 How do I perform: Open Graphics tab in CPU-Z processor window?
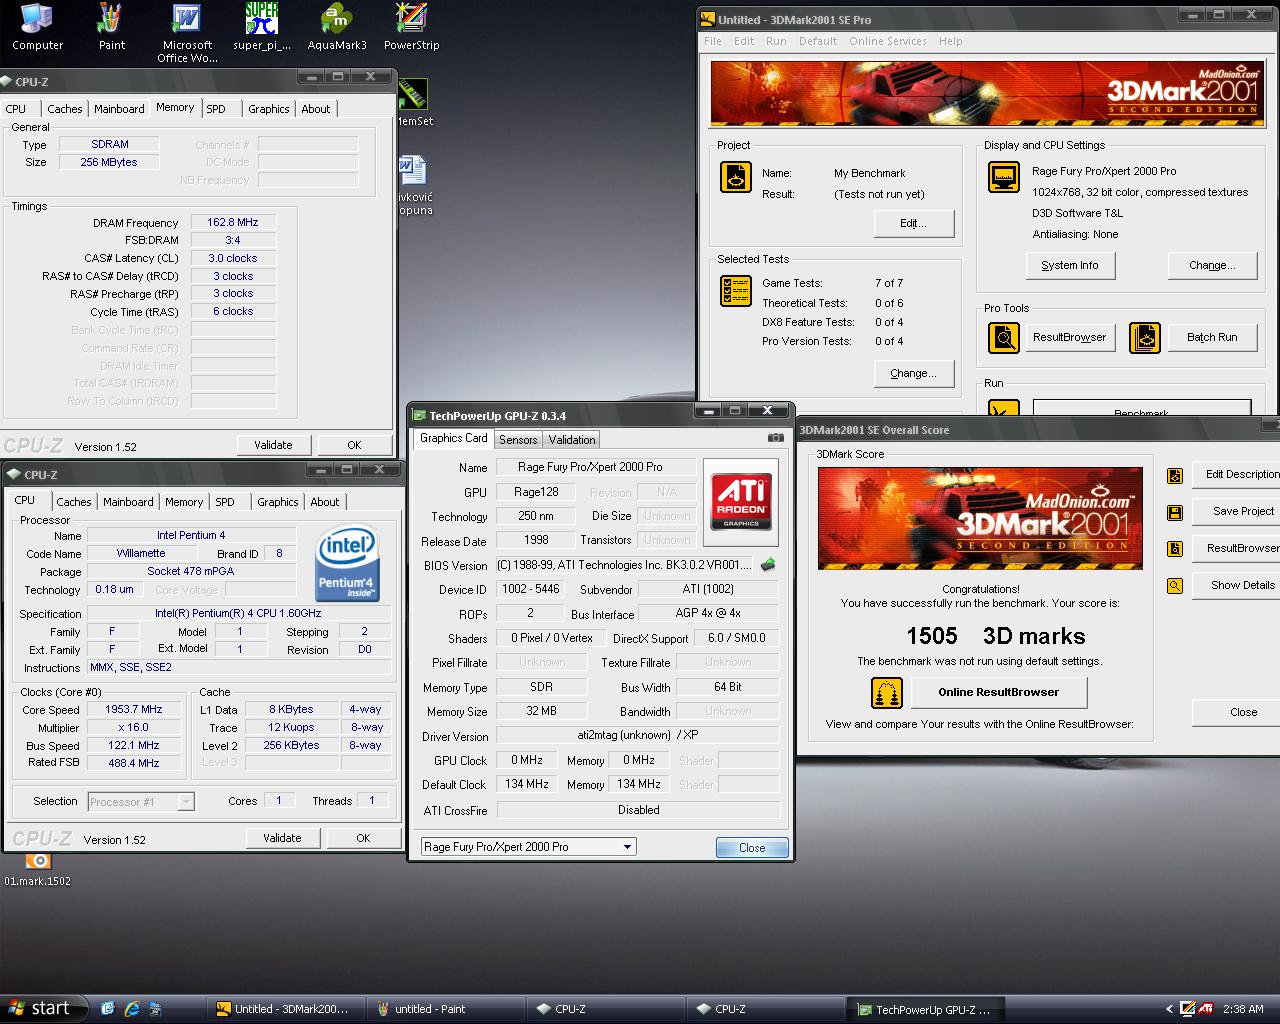pyautogui.click(x=277, y=502)
